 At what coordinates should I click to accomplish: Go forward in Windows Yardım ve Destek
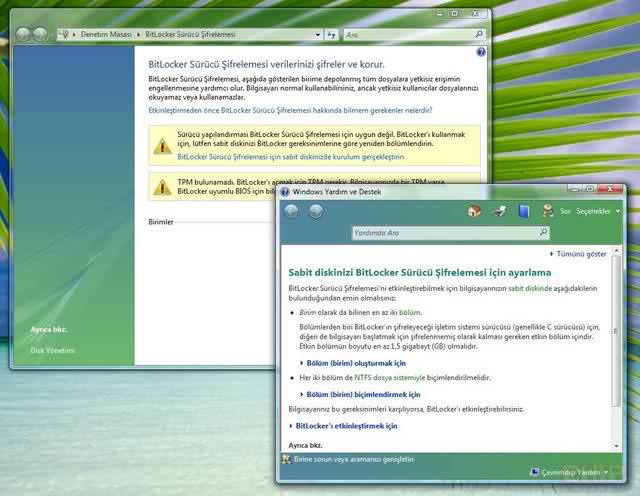tap(316, 211)
